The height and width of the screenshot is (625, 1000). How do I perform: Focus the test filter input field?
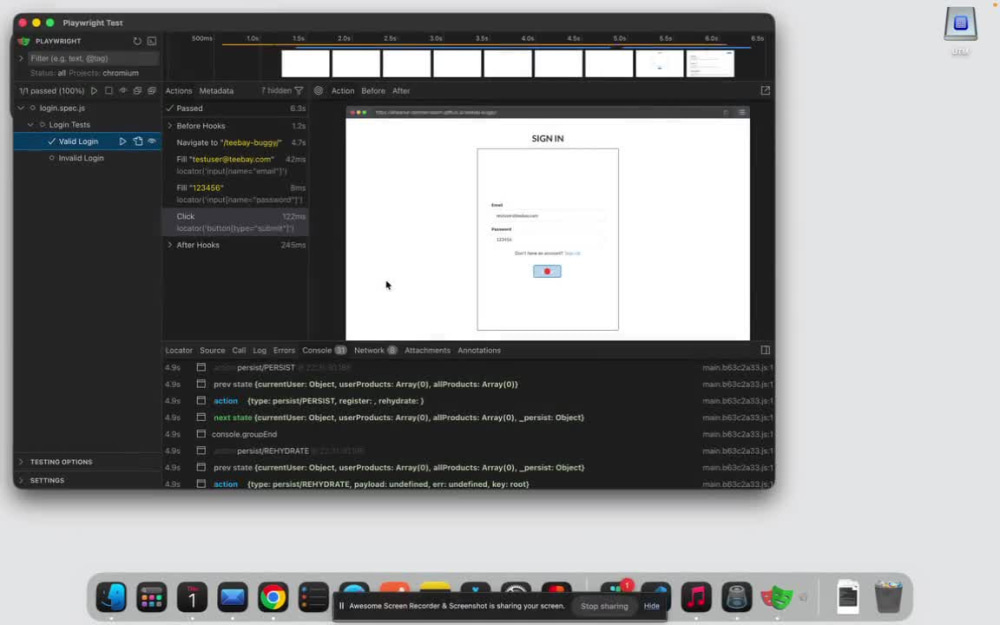point(93,58)
